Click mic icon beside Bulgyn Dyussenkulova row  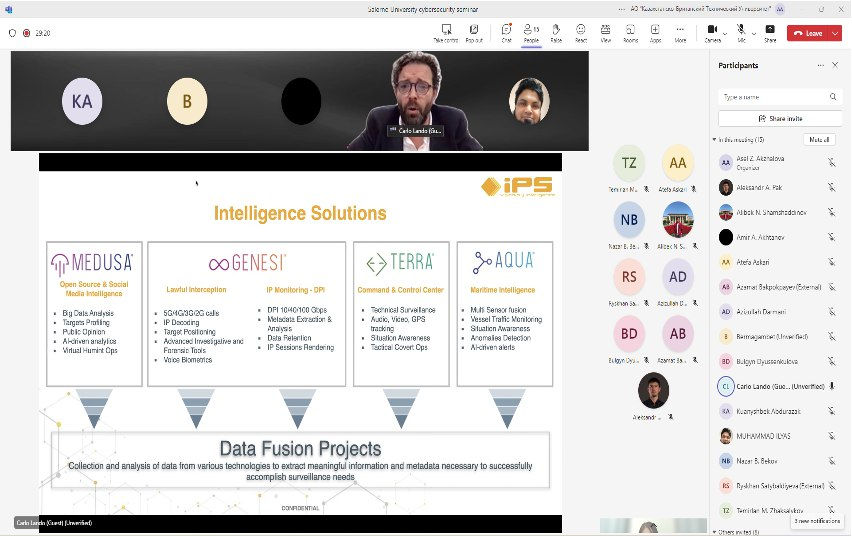pos(831,362)
